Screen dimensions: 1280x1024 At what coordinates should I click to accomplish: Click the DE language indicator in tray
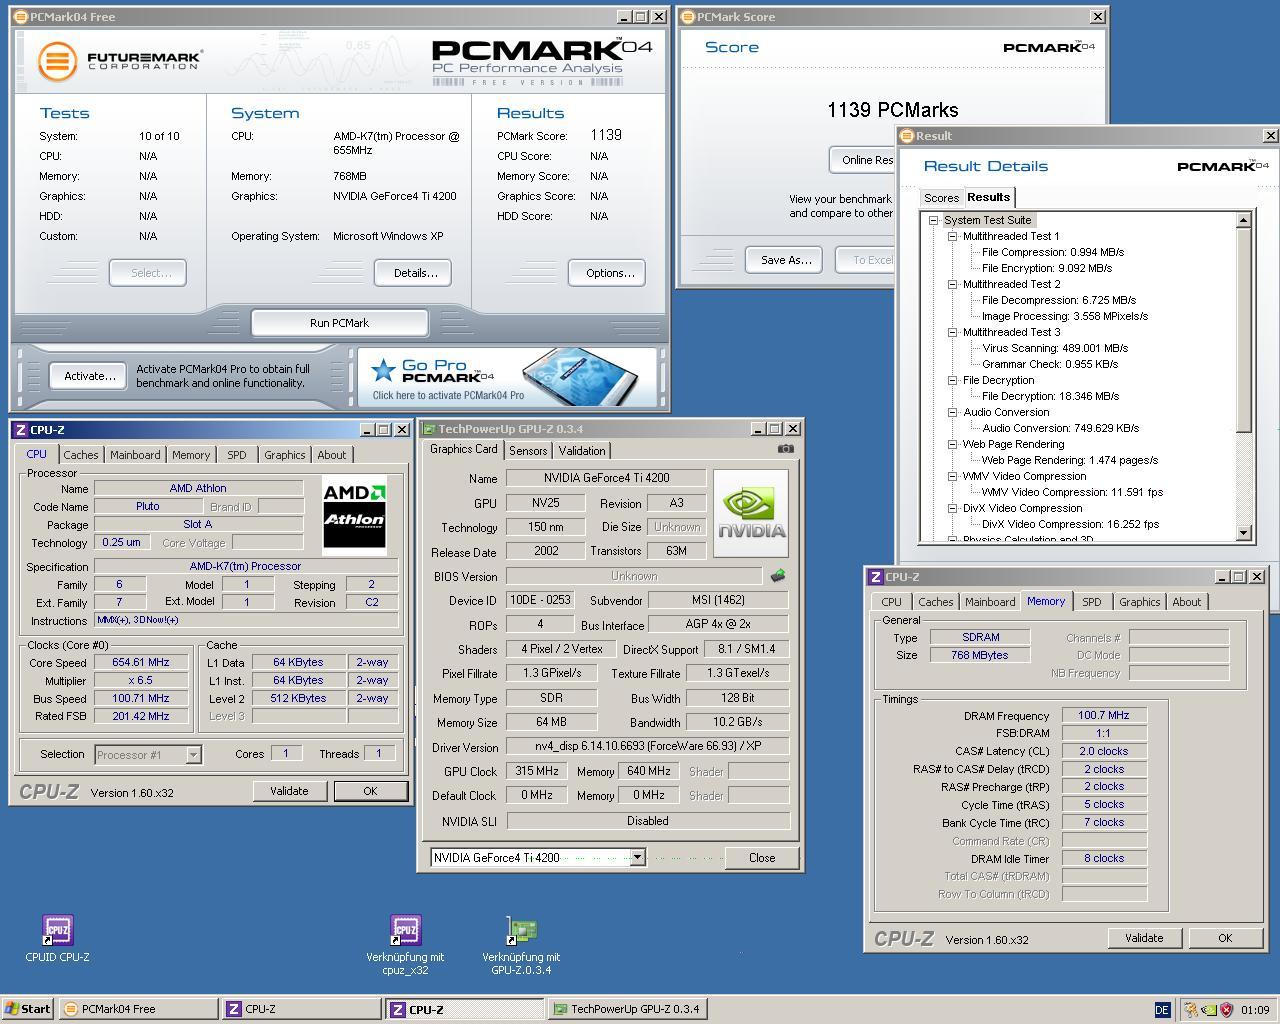coord(1162,1010)
